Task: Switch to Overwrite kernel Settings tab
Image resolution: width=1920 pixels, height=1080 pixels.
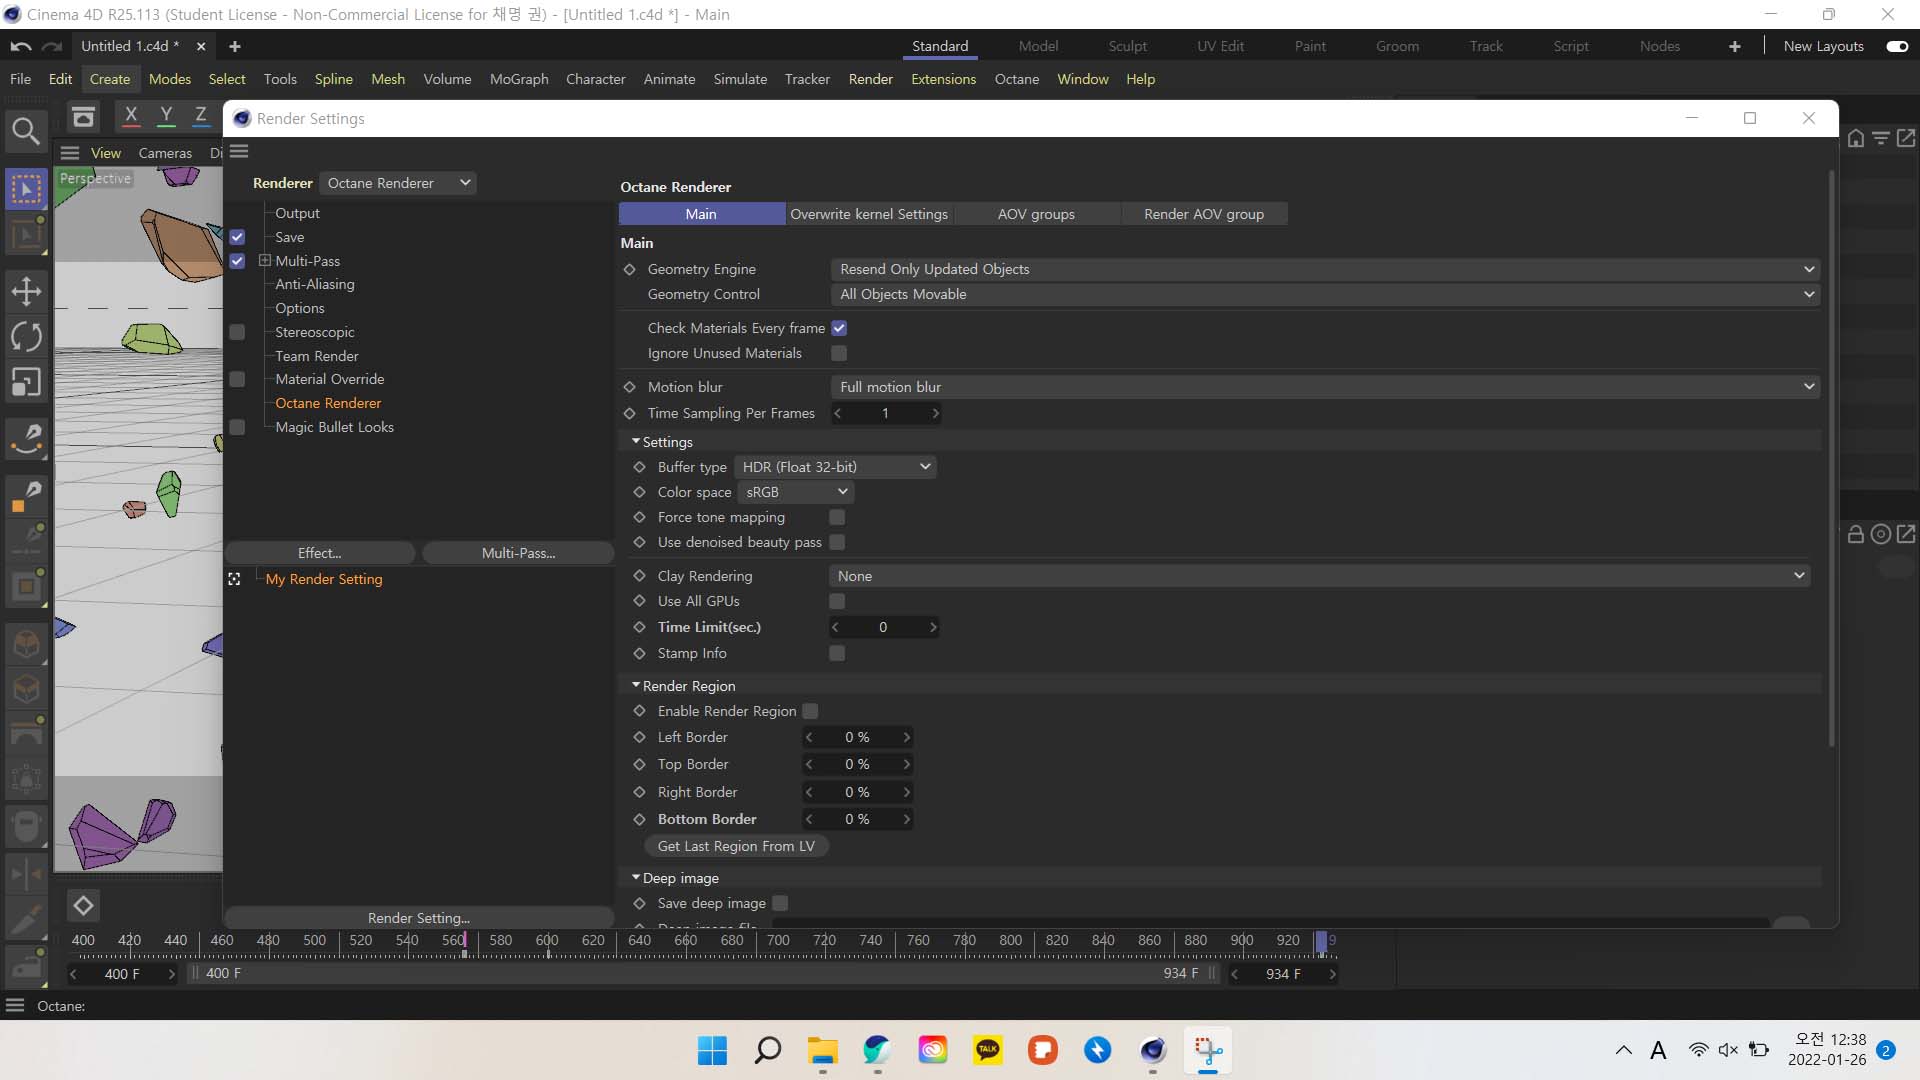Action: [x=869, y=214]
